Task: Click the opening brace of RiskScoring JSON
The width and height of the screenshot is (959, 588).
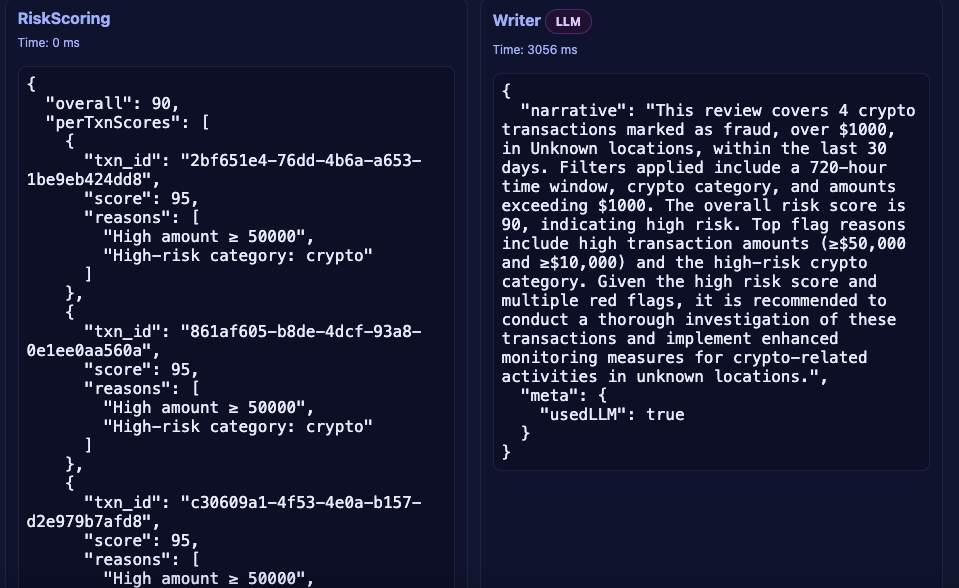Action: coord(32,84)
